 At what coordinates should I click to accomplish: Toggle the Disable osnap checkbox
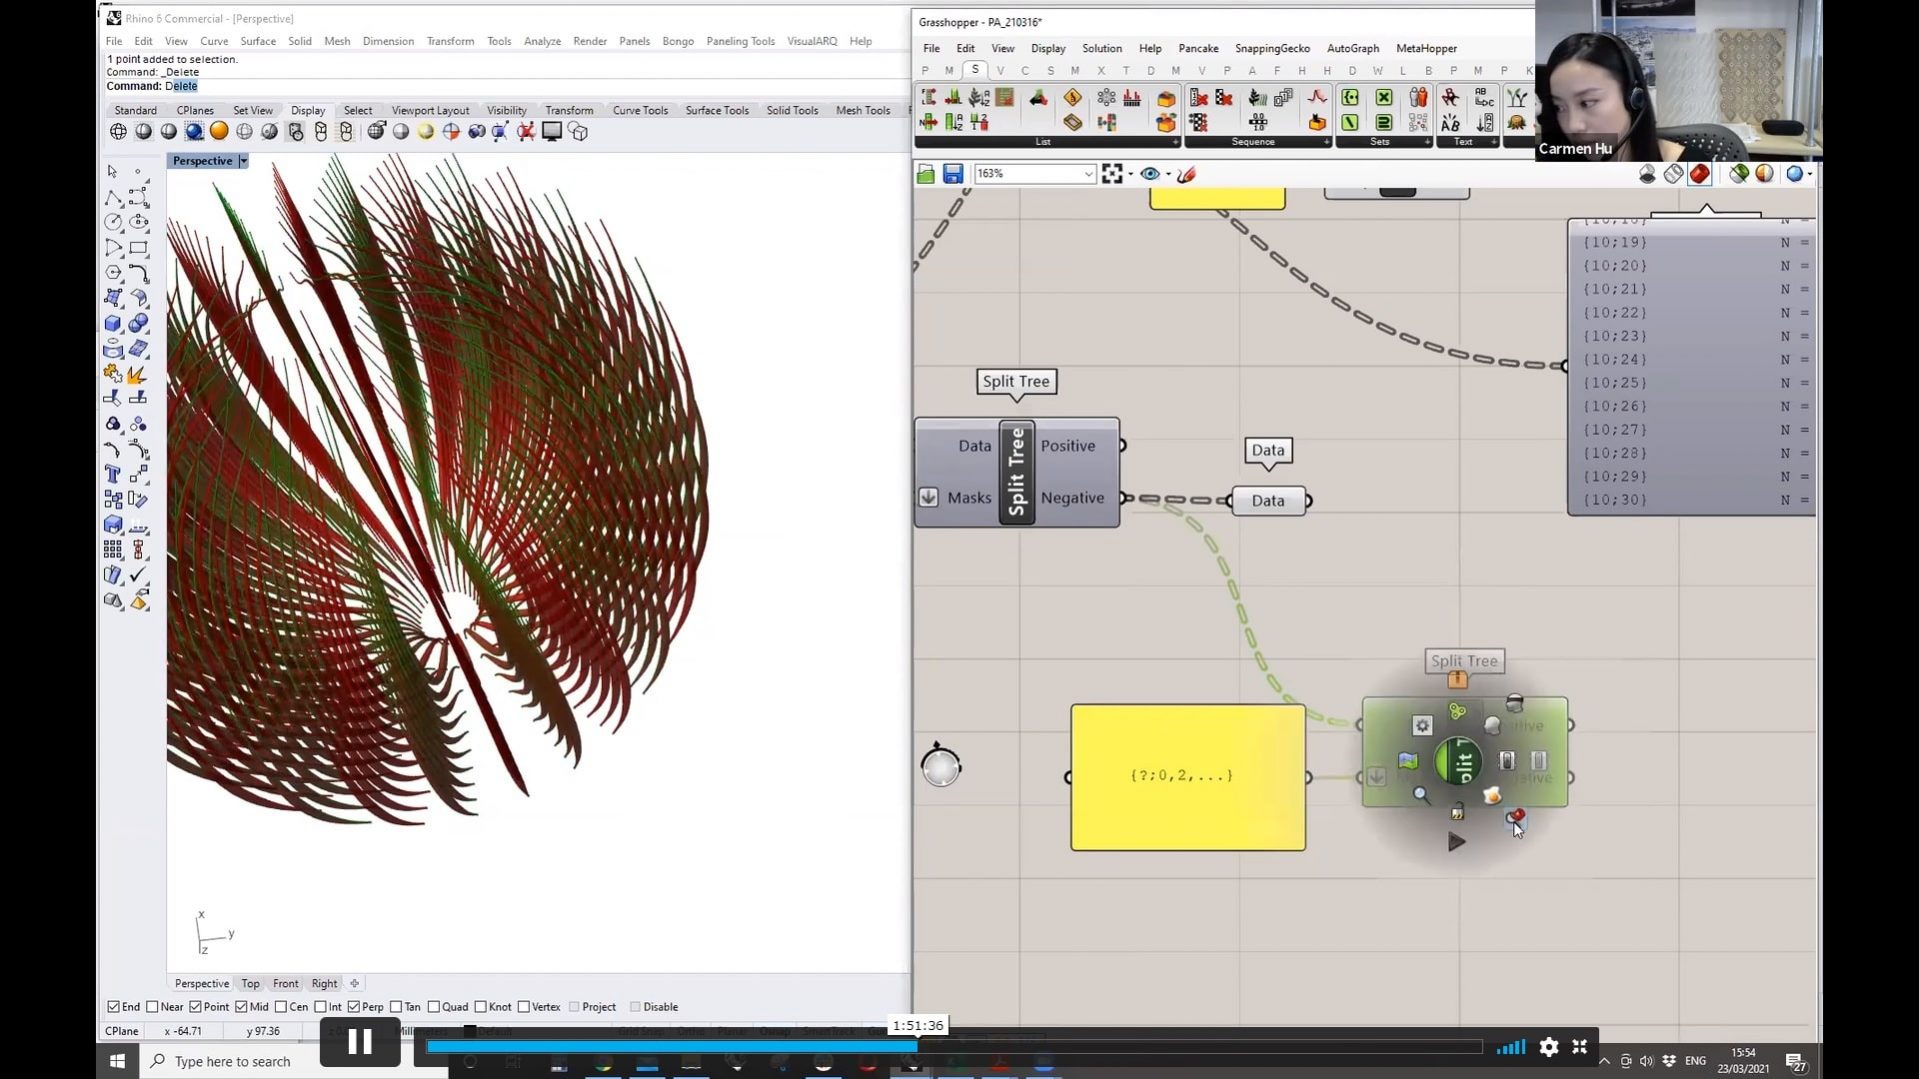(x=636, y=1006)
